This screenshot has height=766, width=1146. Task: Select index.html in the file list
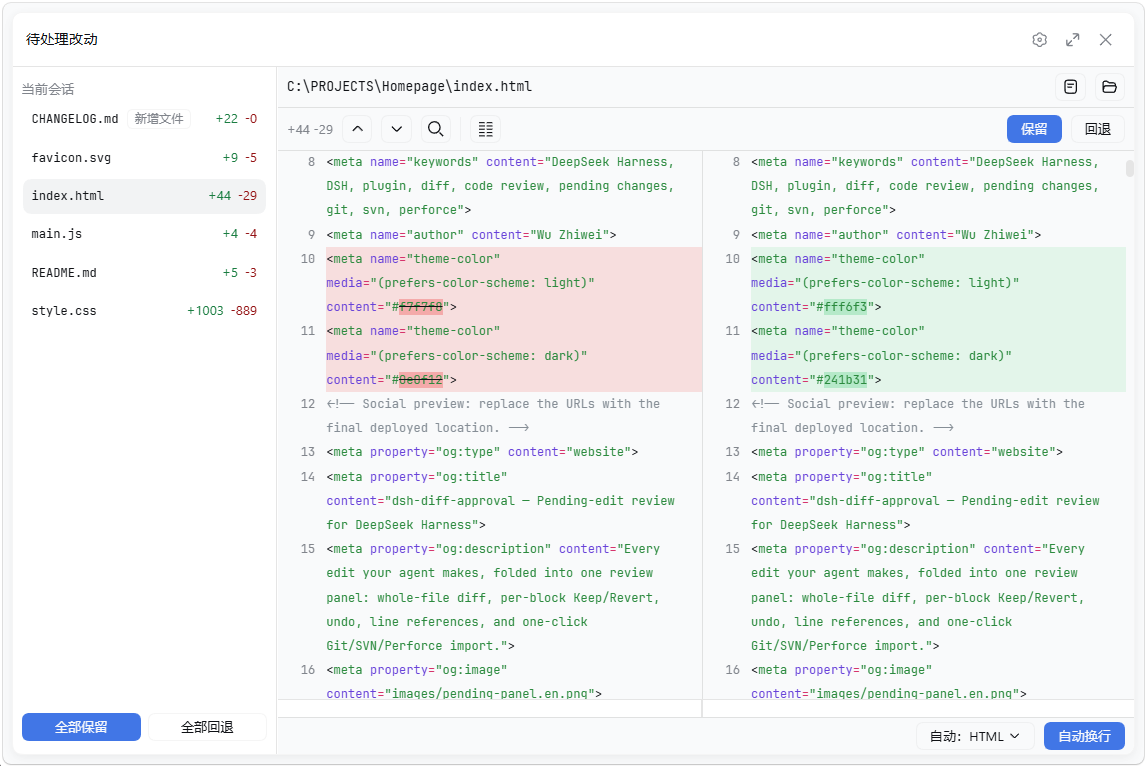[145, 196]
